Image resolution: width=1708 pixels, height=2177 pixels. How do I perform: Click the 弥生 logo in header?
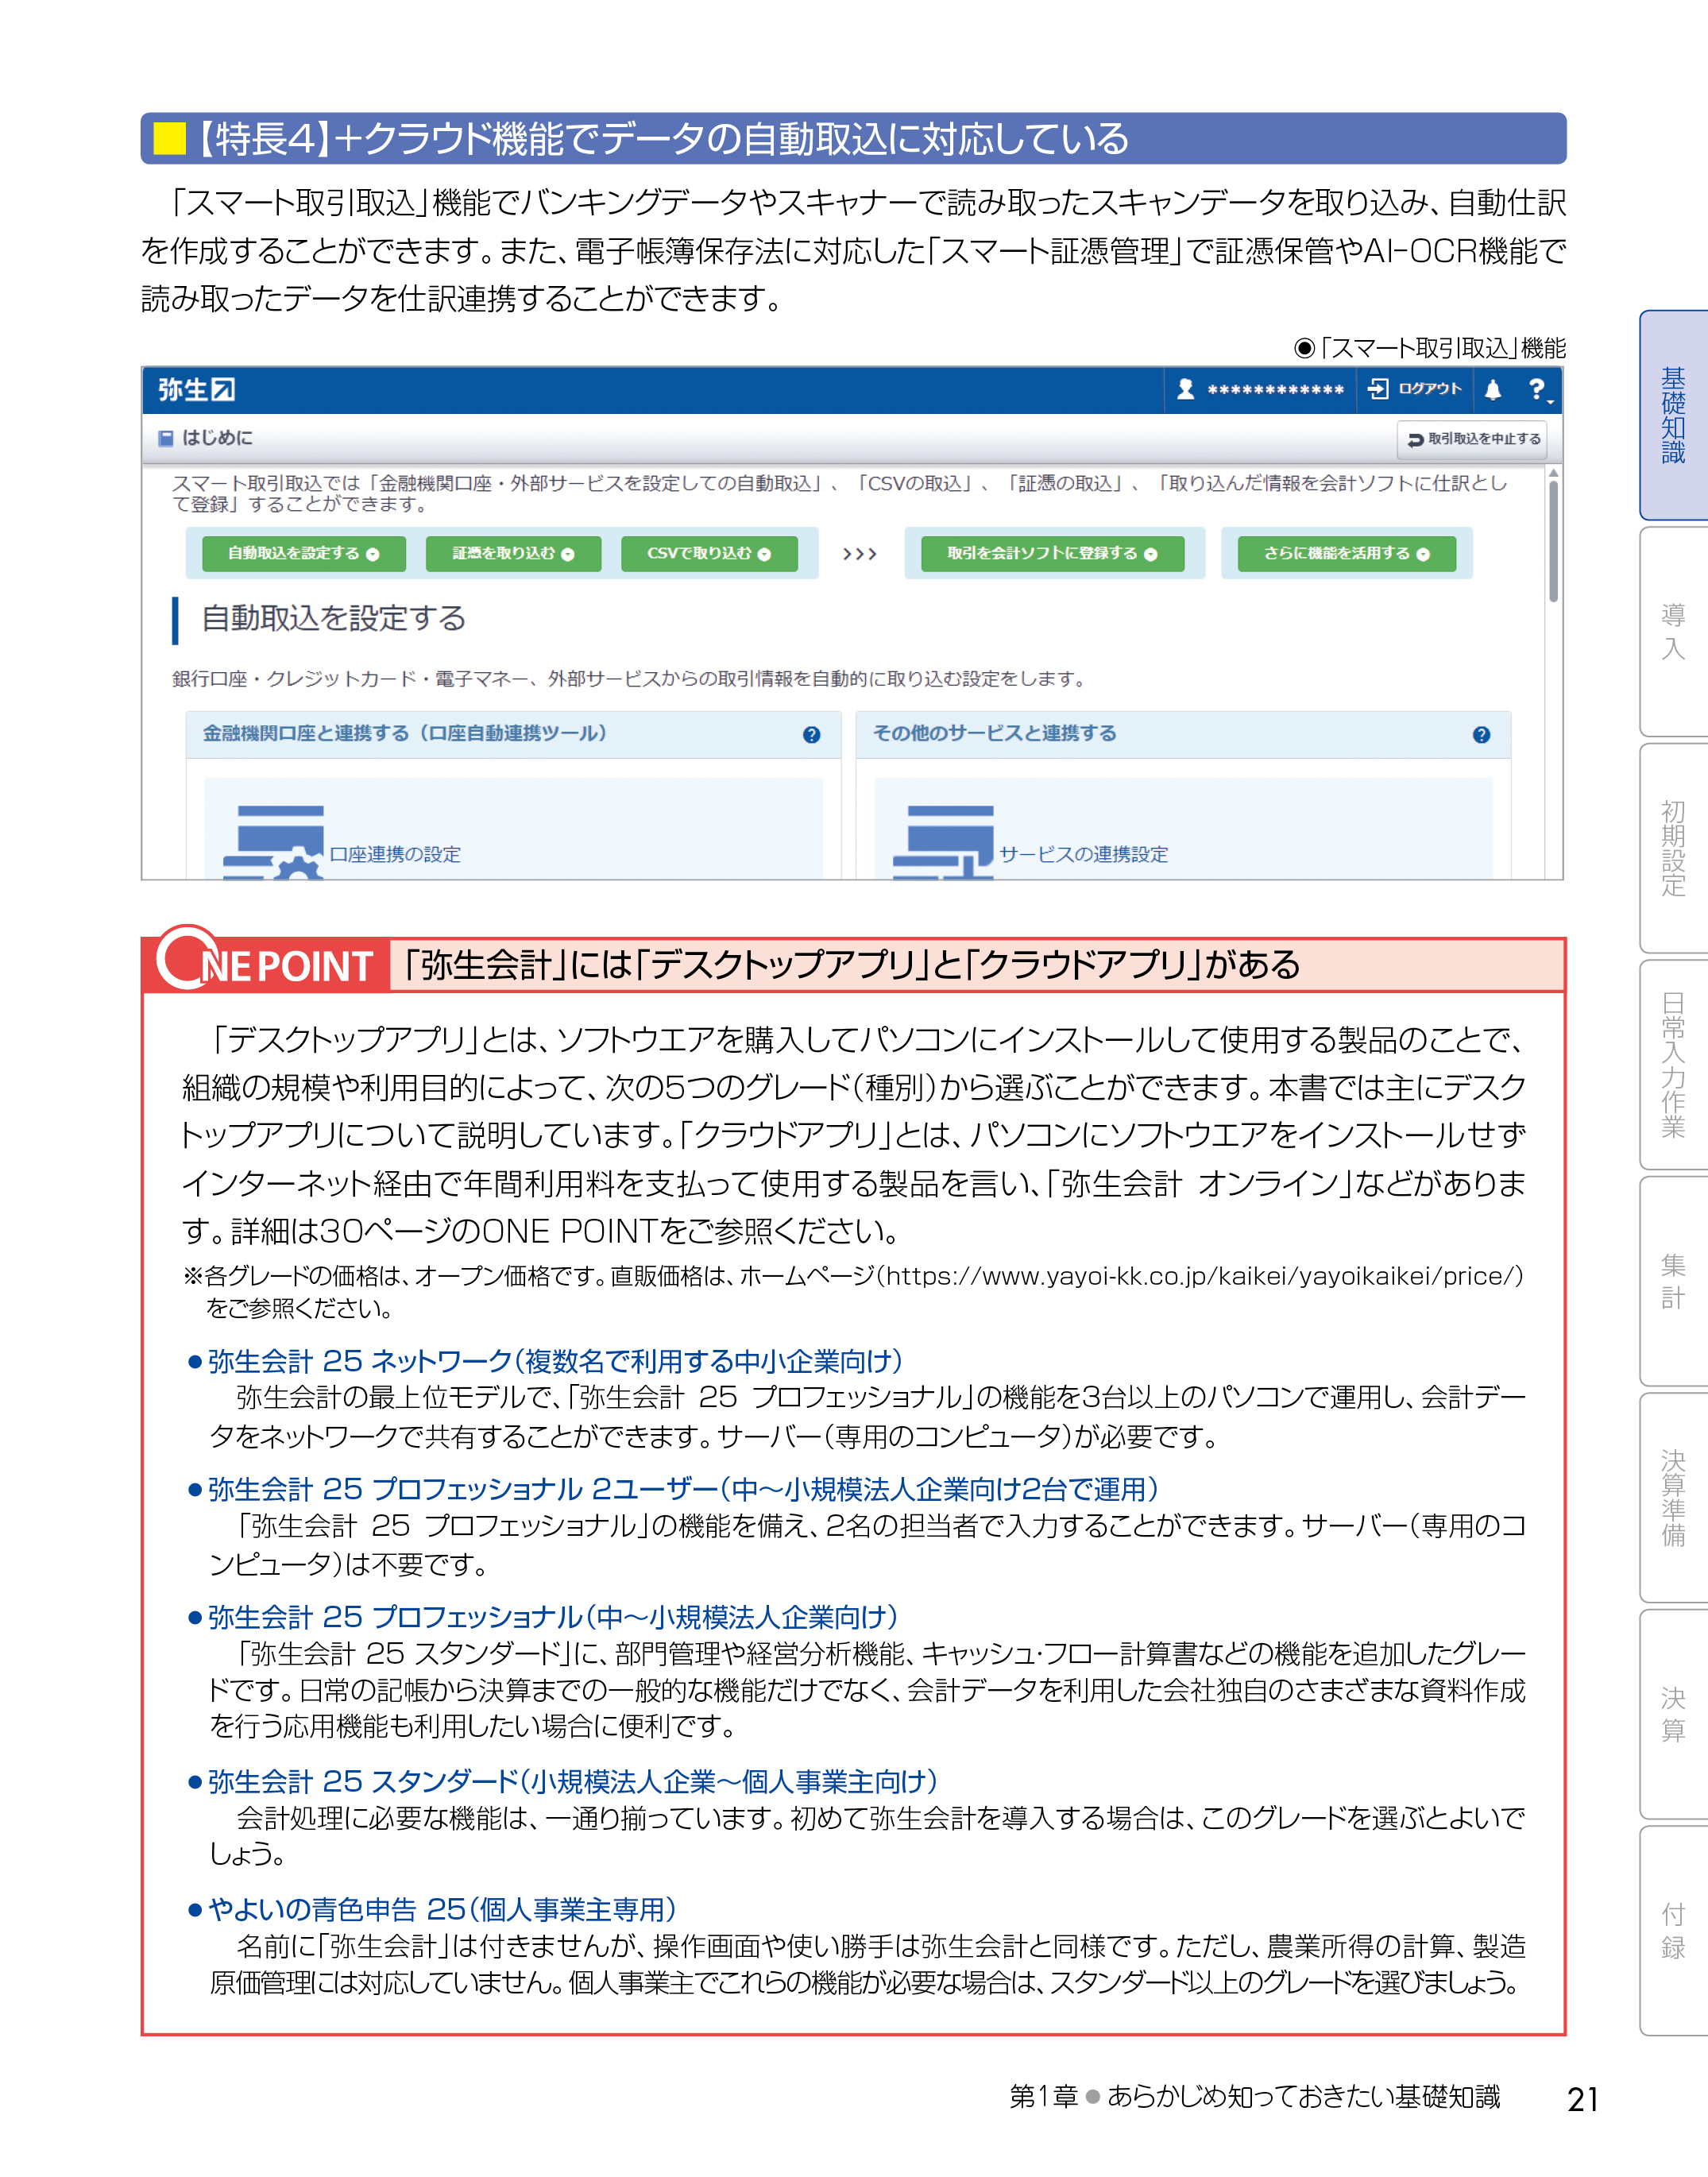(196, 390)
